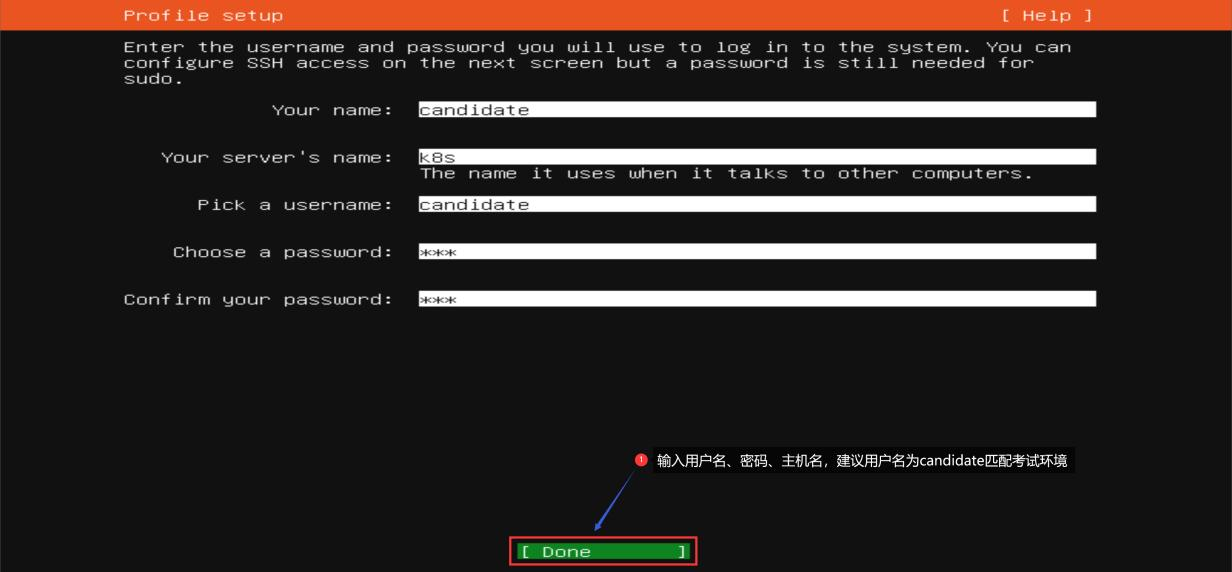1232x572 pixels.
Task: Select the server's name field containing k8s
Action: click(757, 157)
